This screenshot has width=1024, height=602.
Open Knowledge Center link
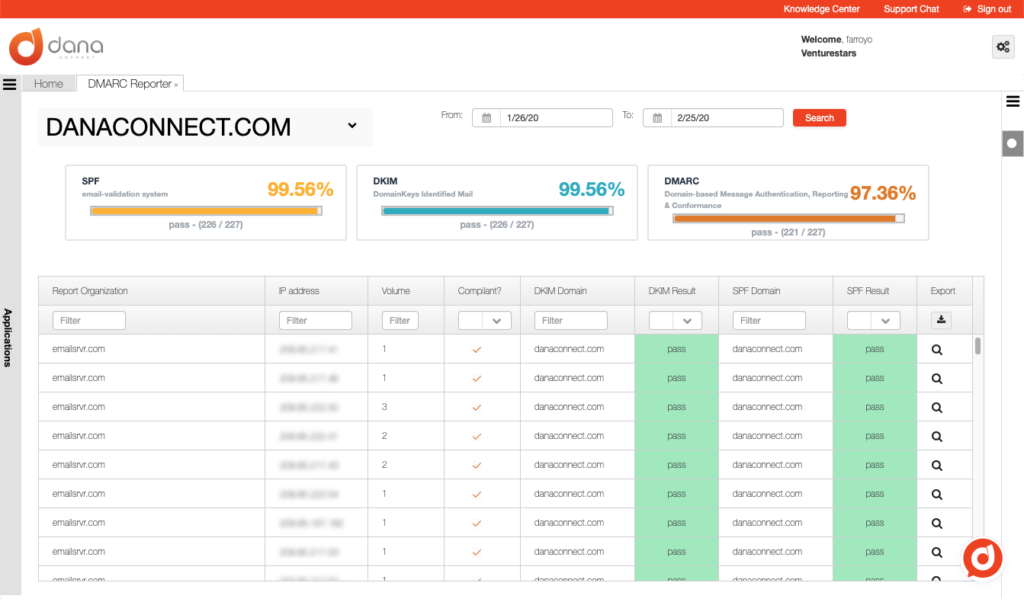click(822, 9)
